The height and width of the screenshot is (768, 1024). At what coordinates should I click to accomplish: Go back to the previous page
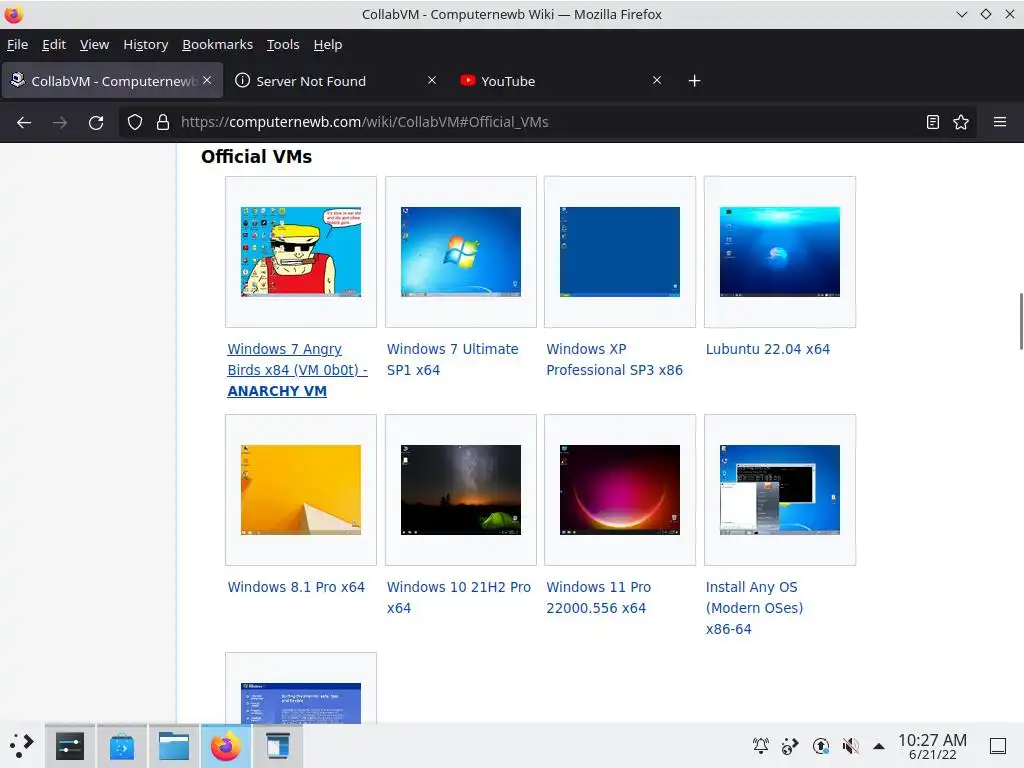(24, 122)
